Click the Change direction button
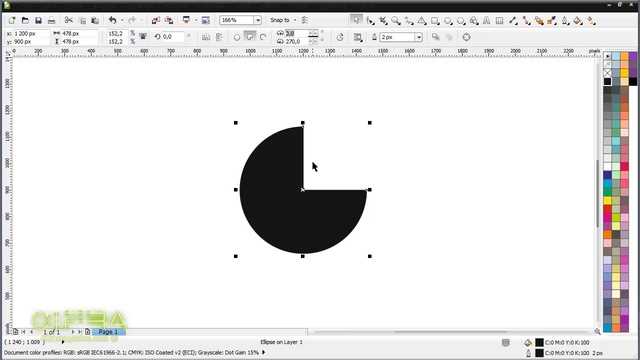 [340, 37]
